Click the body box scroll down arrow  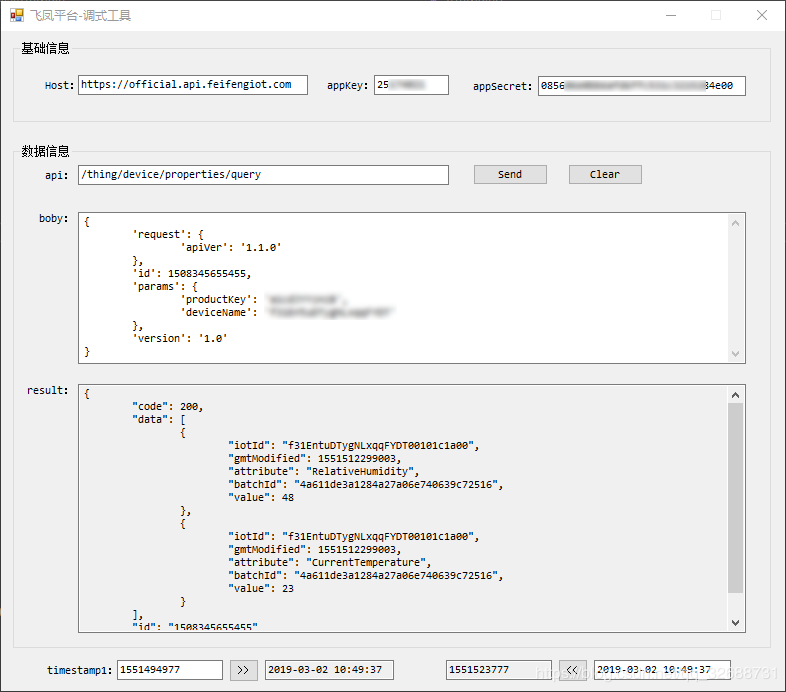coord(735,354)
